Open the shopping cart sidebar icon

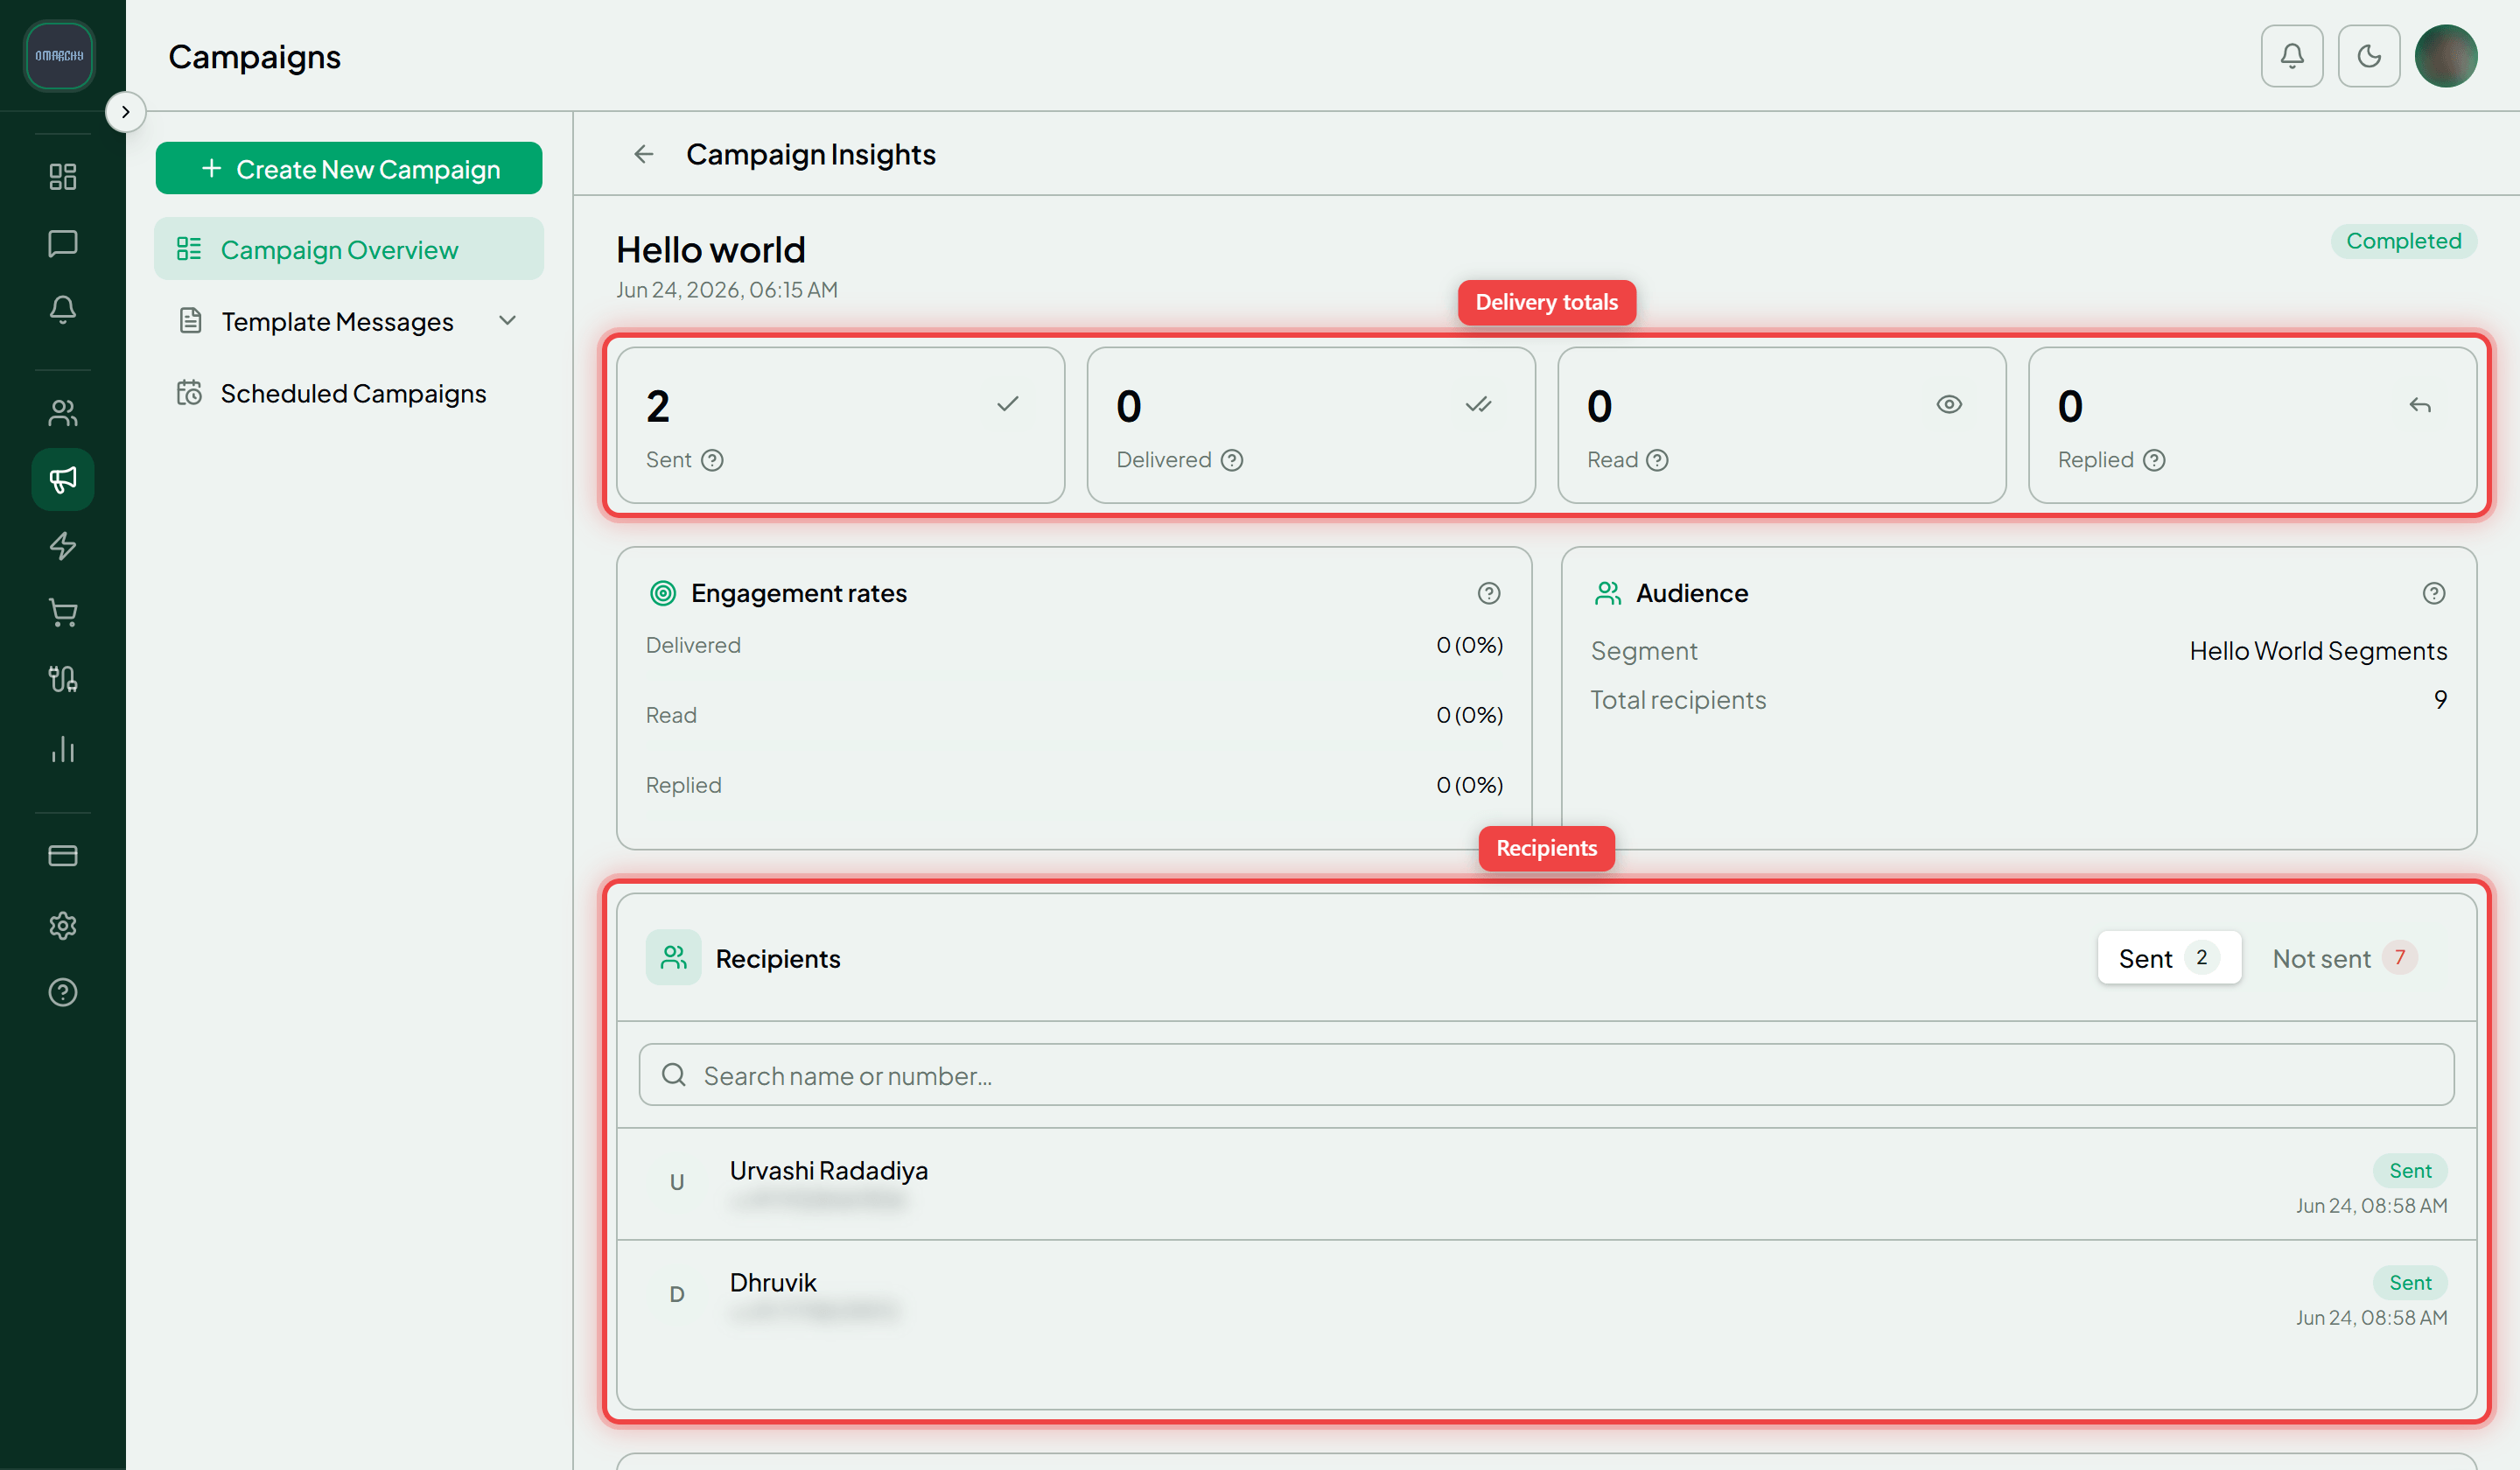(63, 613)
